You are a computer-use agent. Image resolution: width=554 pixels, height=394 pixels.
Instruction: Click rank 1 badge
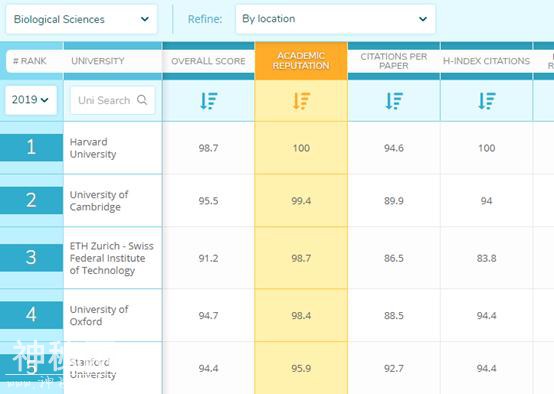(31, 147)
